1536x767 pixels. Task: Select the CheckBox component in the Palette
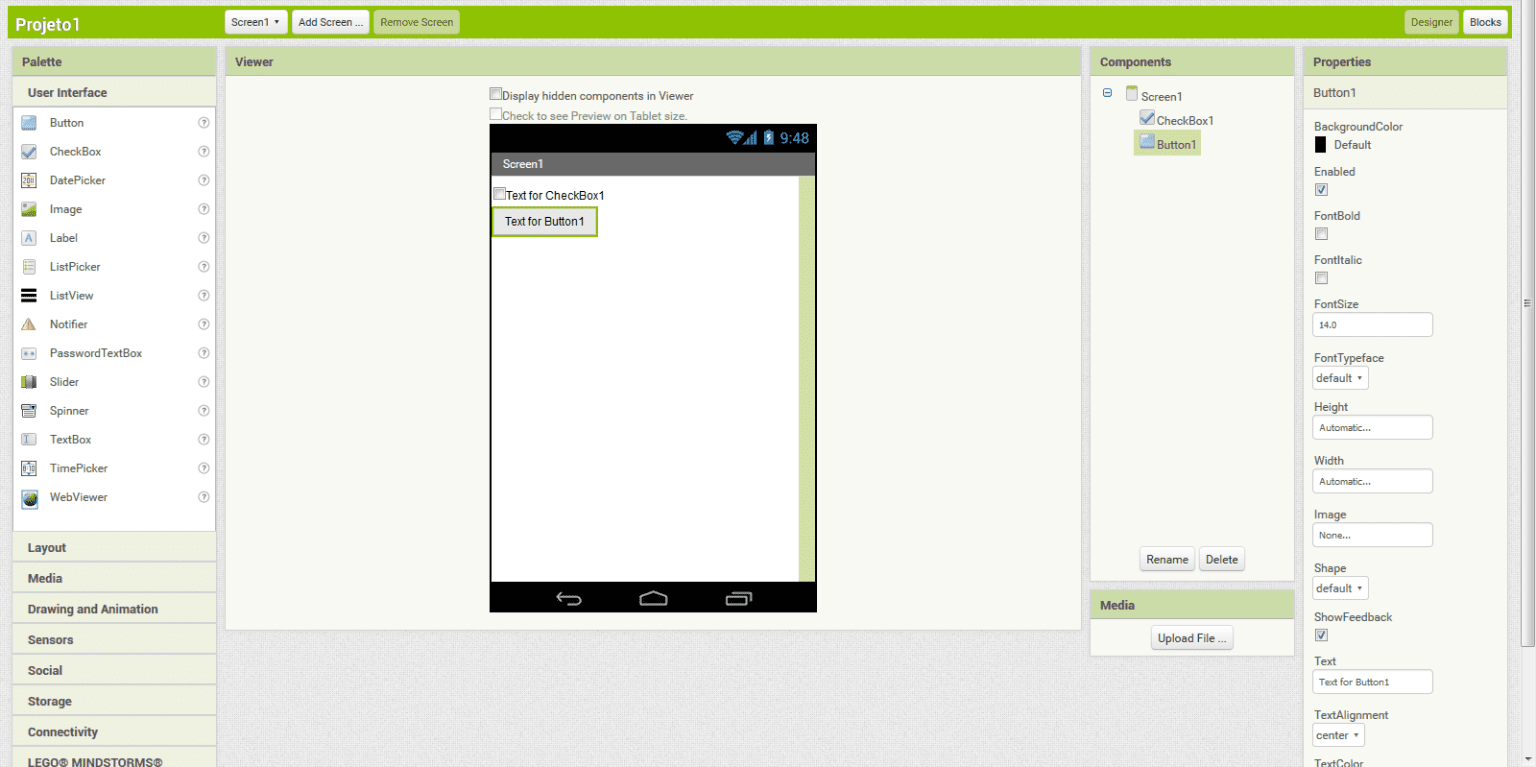coord(73,151)
